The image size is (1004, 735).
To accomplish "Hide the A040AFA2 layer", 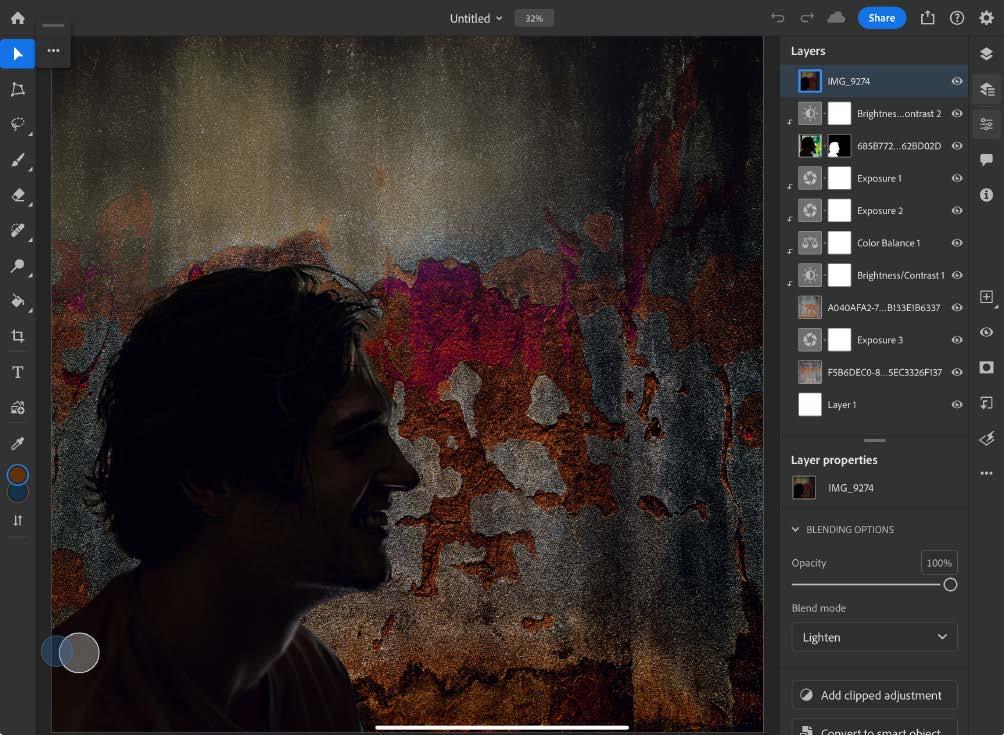I will coord(957,307).
